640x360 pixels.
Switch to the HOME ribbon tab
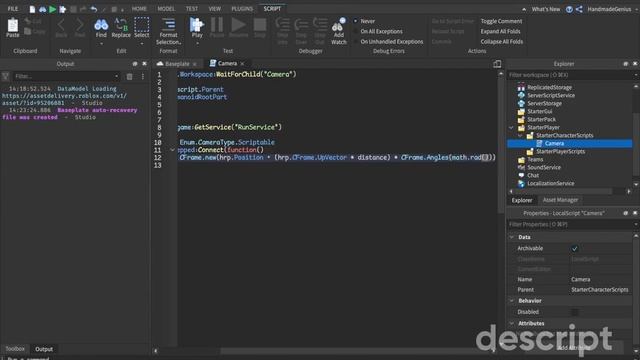tap(139, 9)
